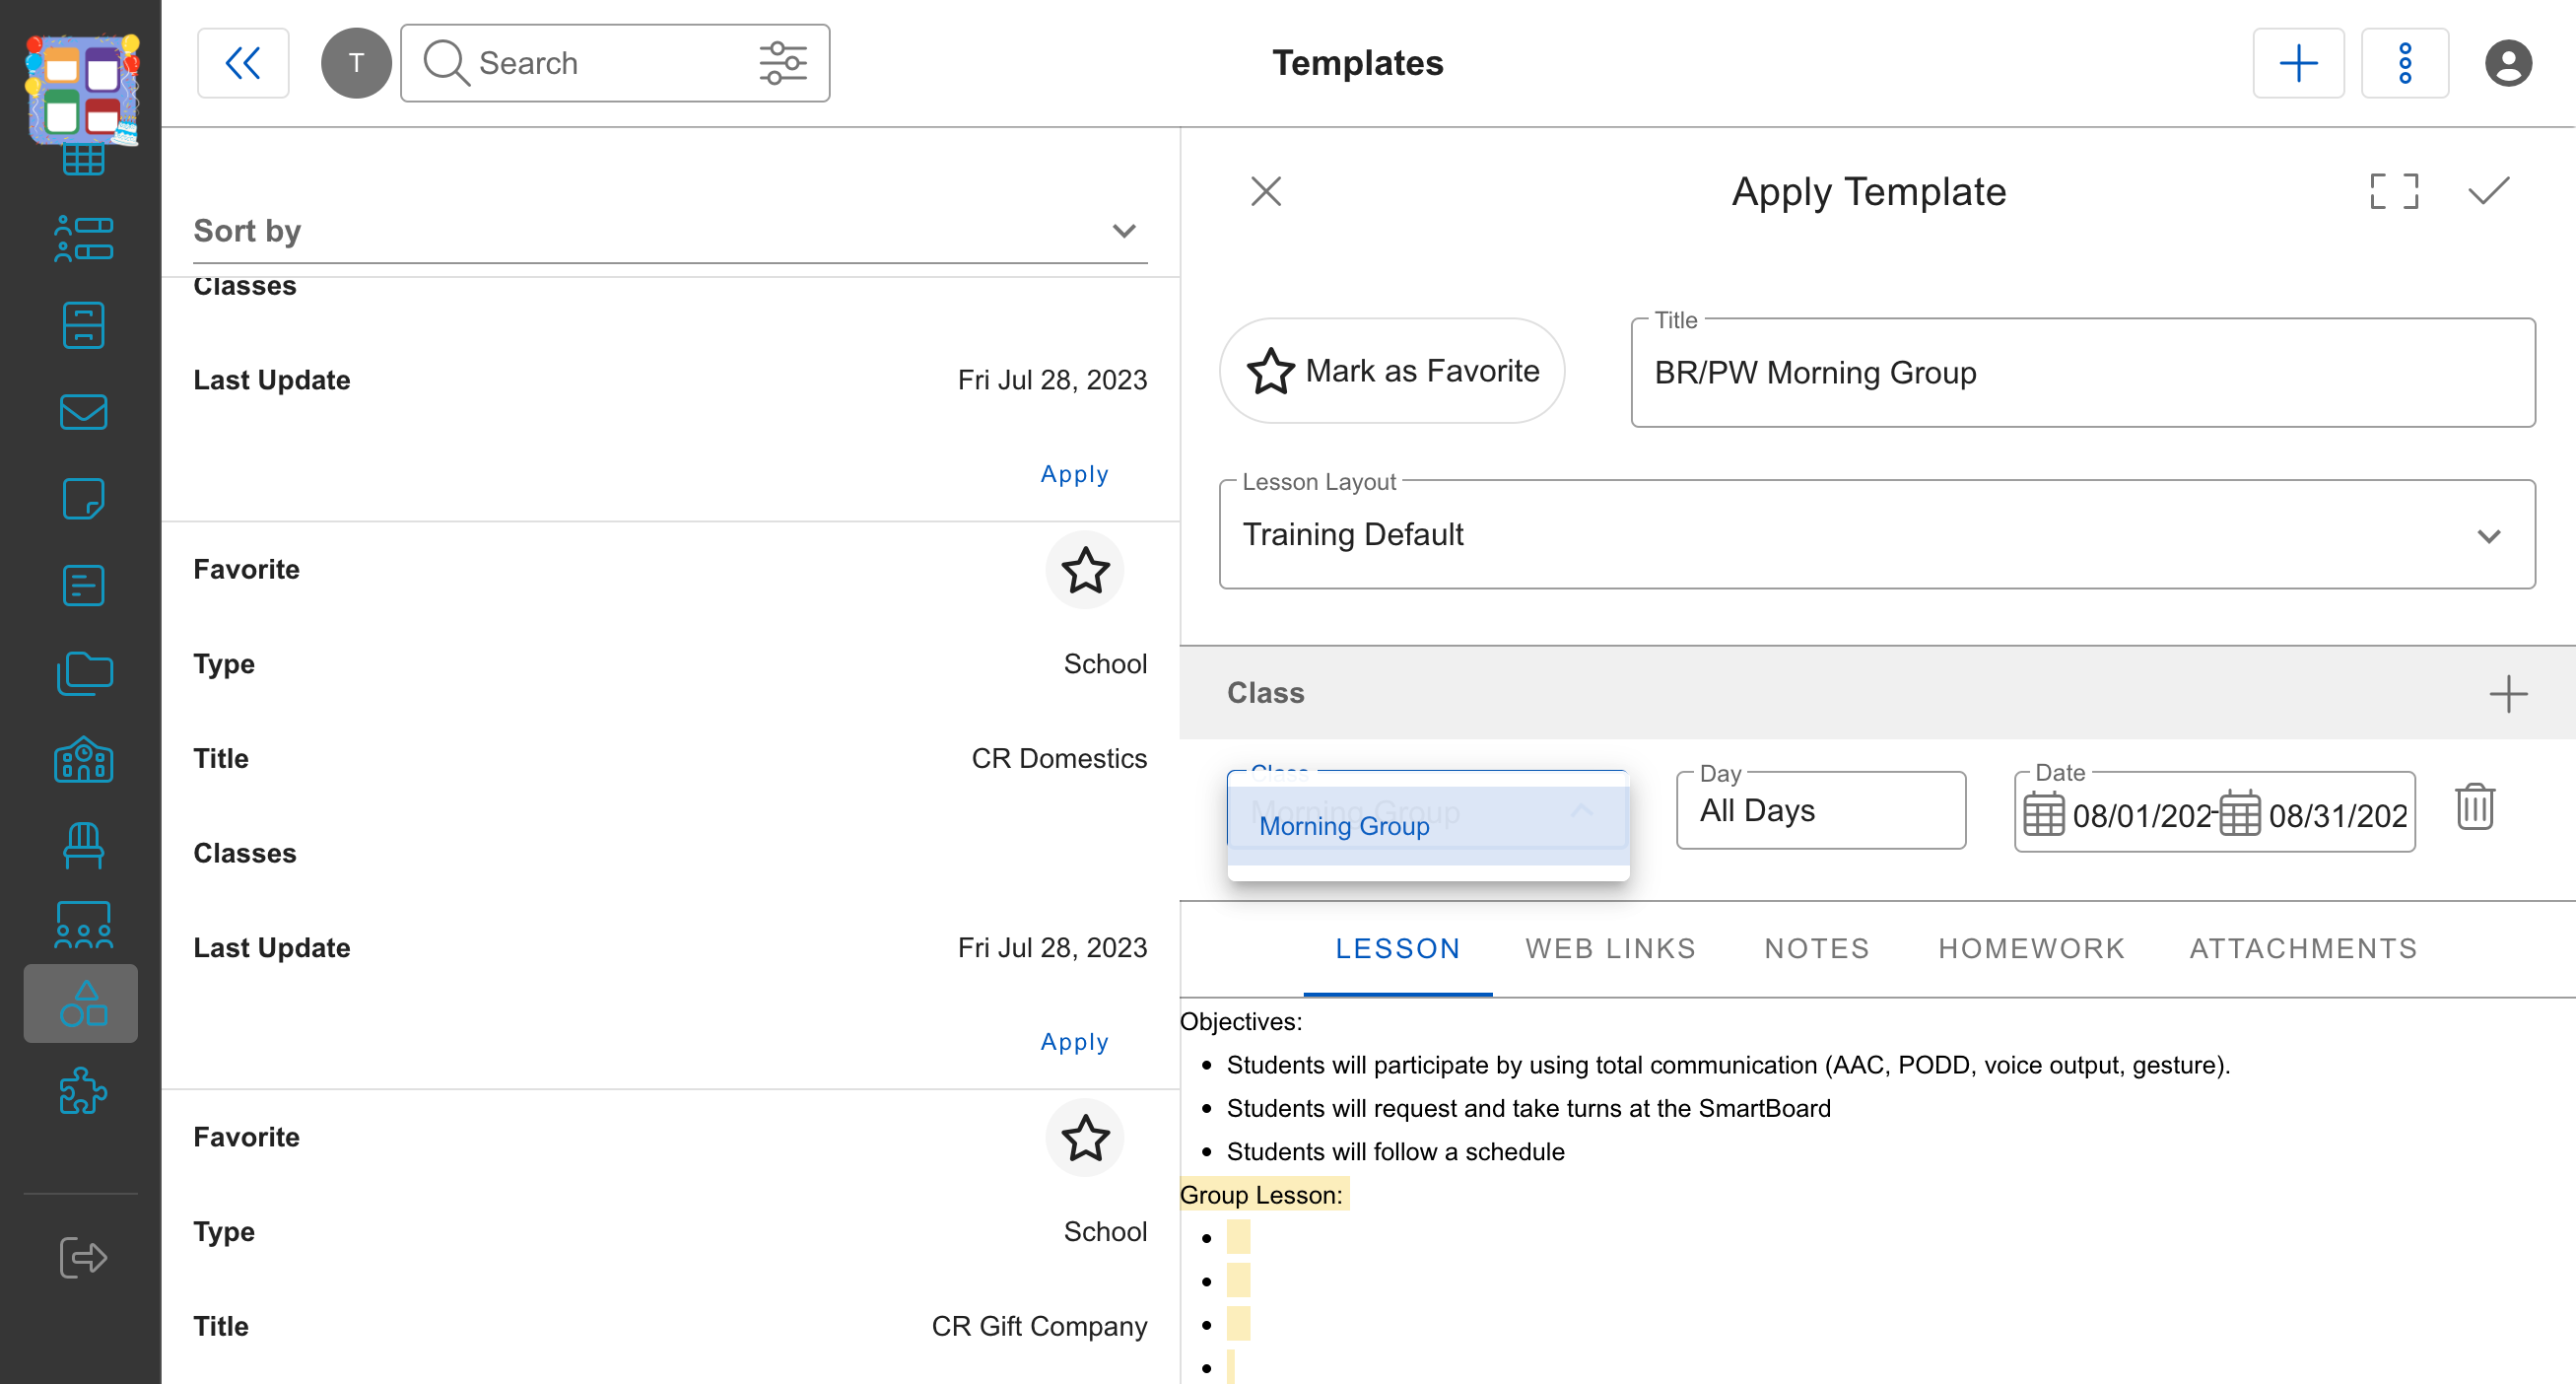Open the account profile icon
The width and height of the screenshot is (2576, 1384).
tap(2508, 63)
